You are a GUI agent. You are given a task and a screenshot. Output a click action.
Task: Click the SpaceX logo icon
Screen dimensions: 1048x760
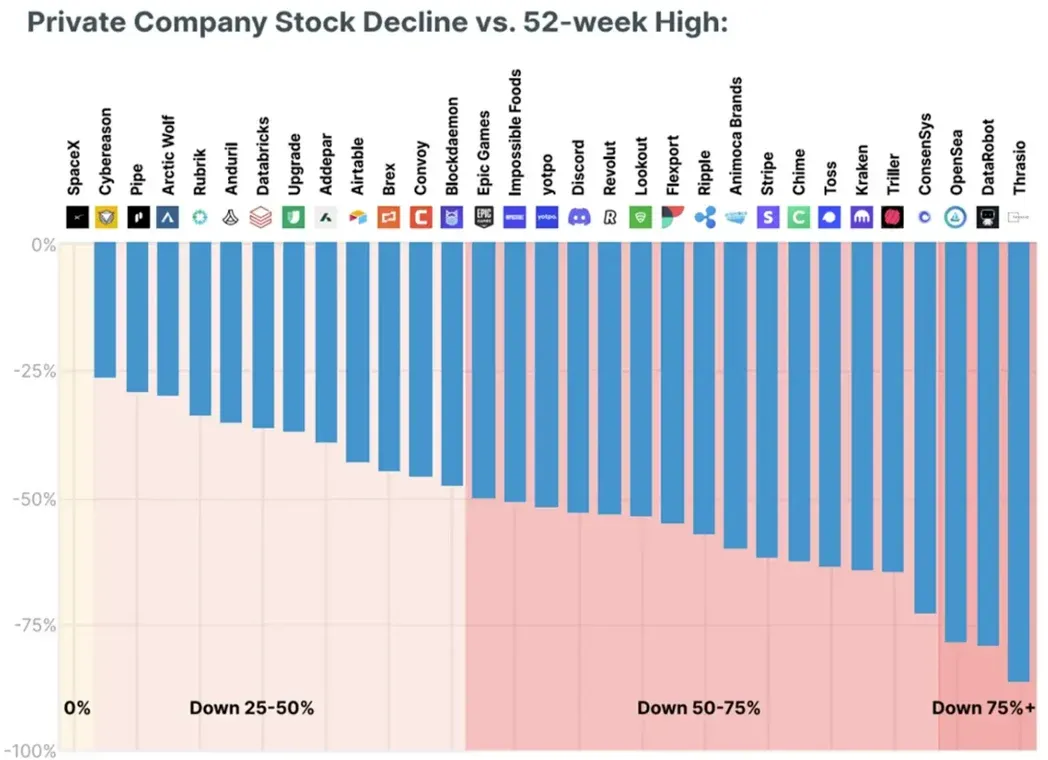coord(76,216)
